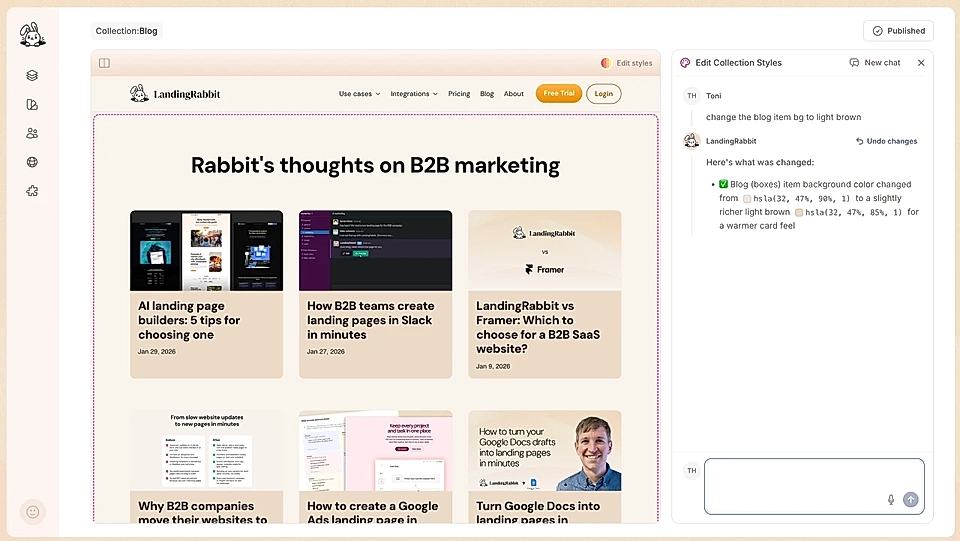Click the microphone voice input icon
This screenshot has height=541, width=960.
pos(891,499)
